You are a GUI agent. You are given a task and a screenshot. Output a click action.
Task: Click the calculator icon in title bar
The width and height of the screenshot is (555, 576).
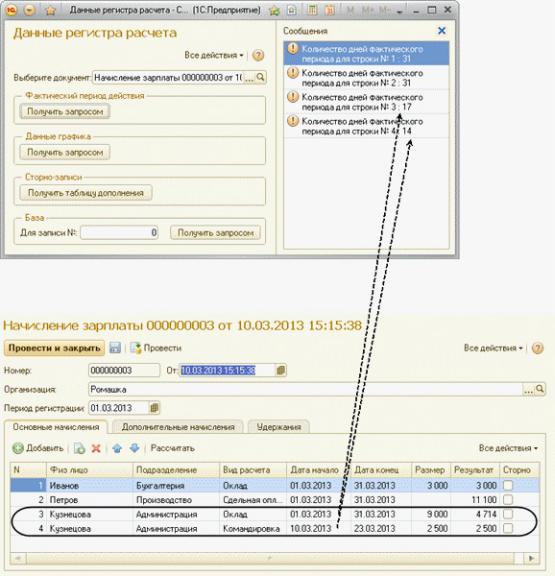pyautogui.click(x=312, y=10)
